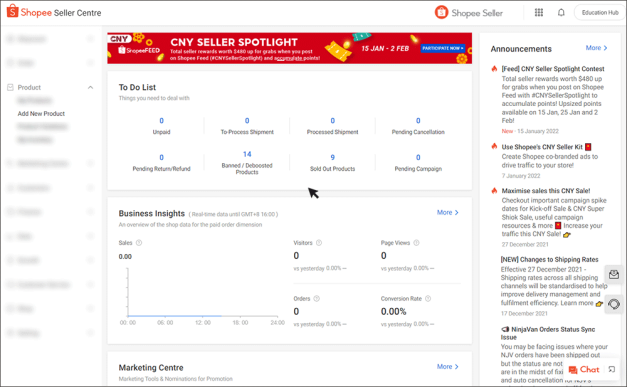Screen dimensions: 628x388
Task: Open the apps grid icon
Action: [x=539, y=12]
